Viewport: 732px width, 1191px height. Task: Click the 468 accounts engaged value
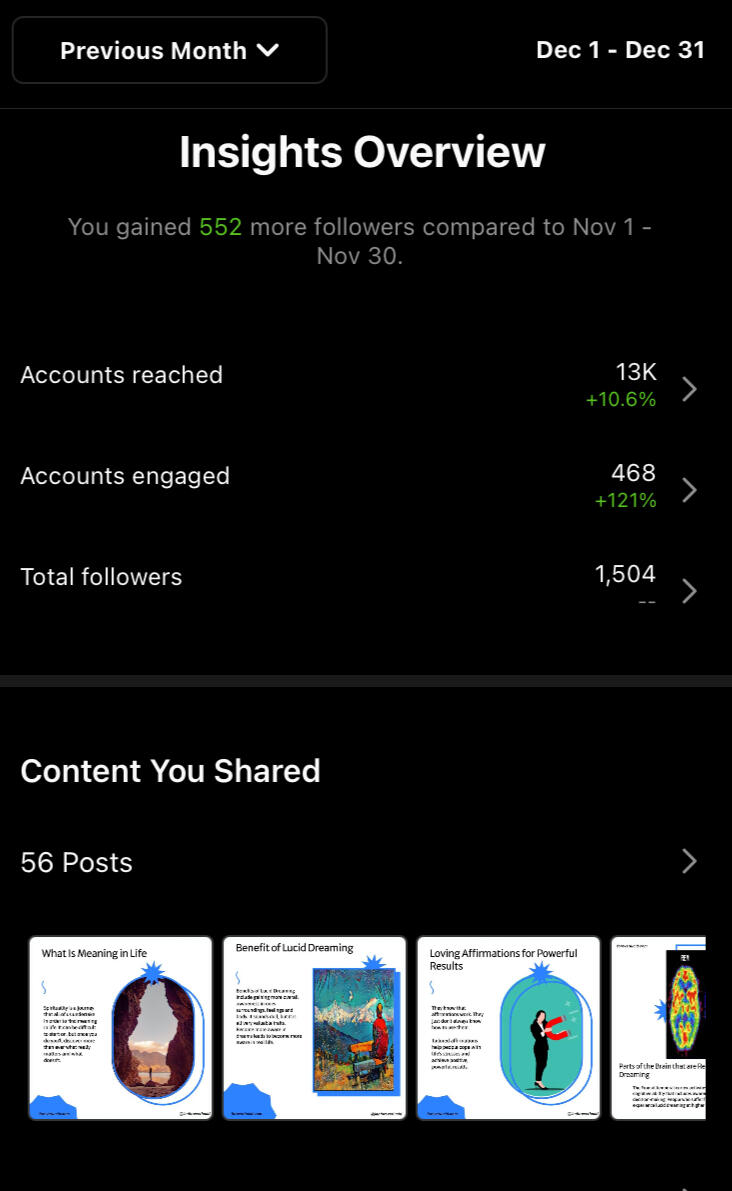[x=633, y=473]
